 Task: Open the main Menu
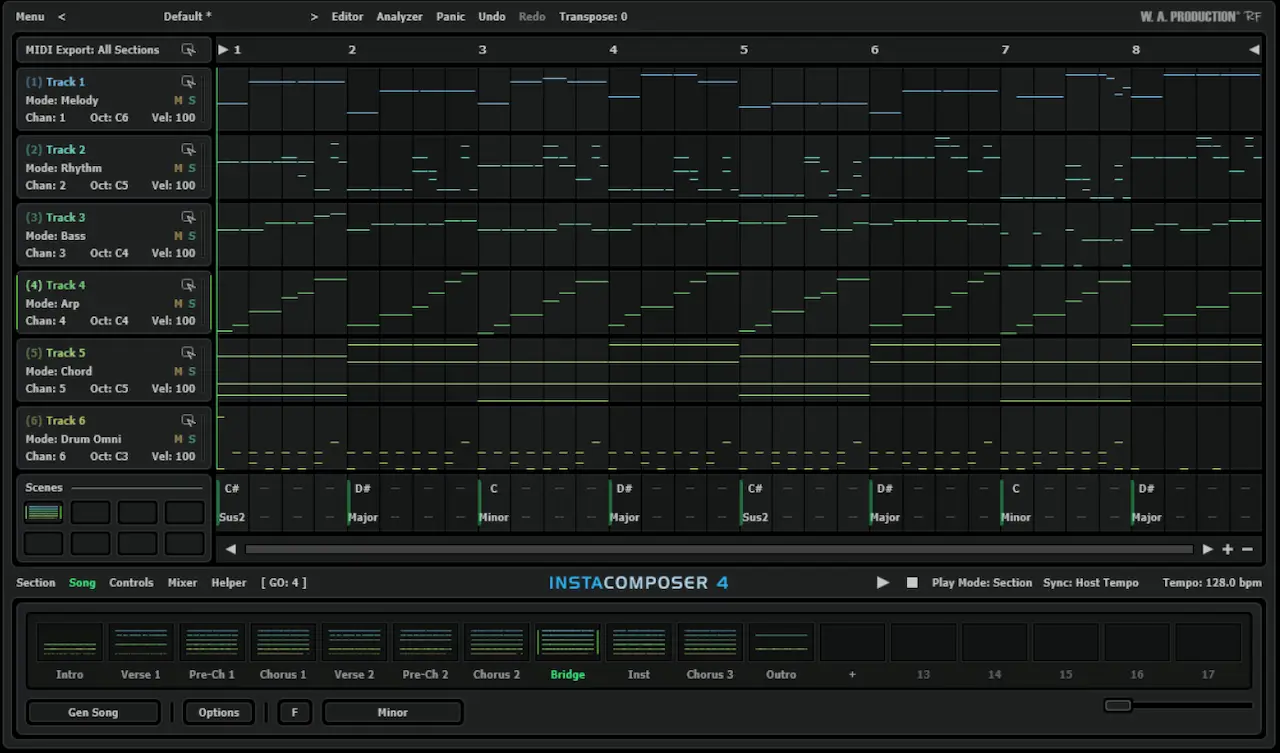(x=30, y=17)
